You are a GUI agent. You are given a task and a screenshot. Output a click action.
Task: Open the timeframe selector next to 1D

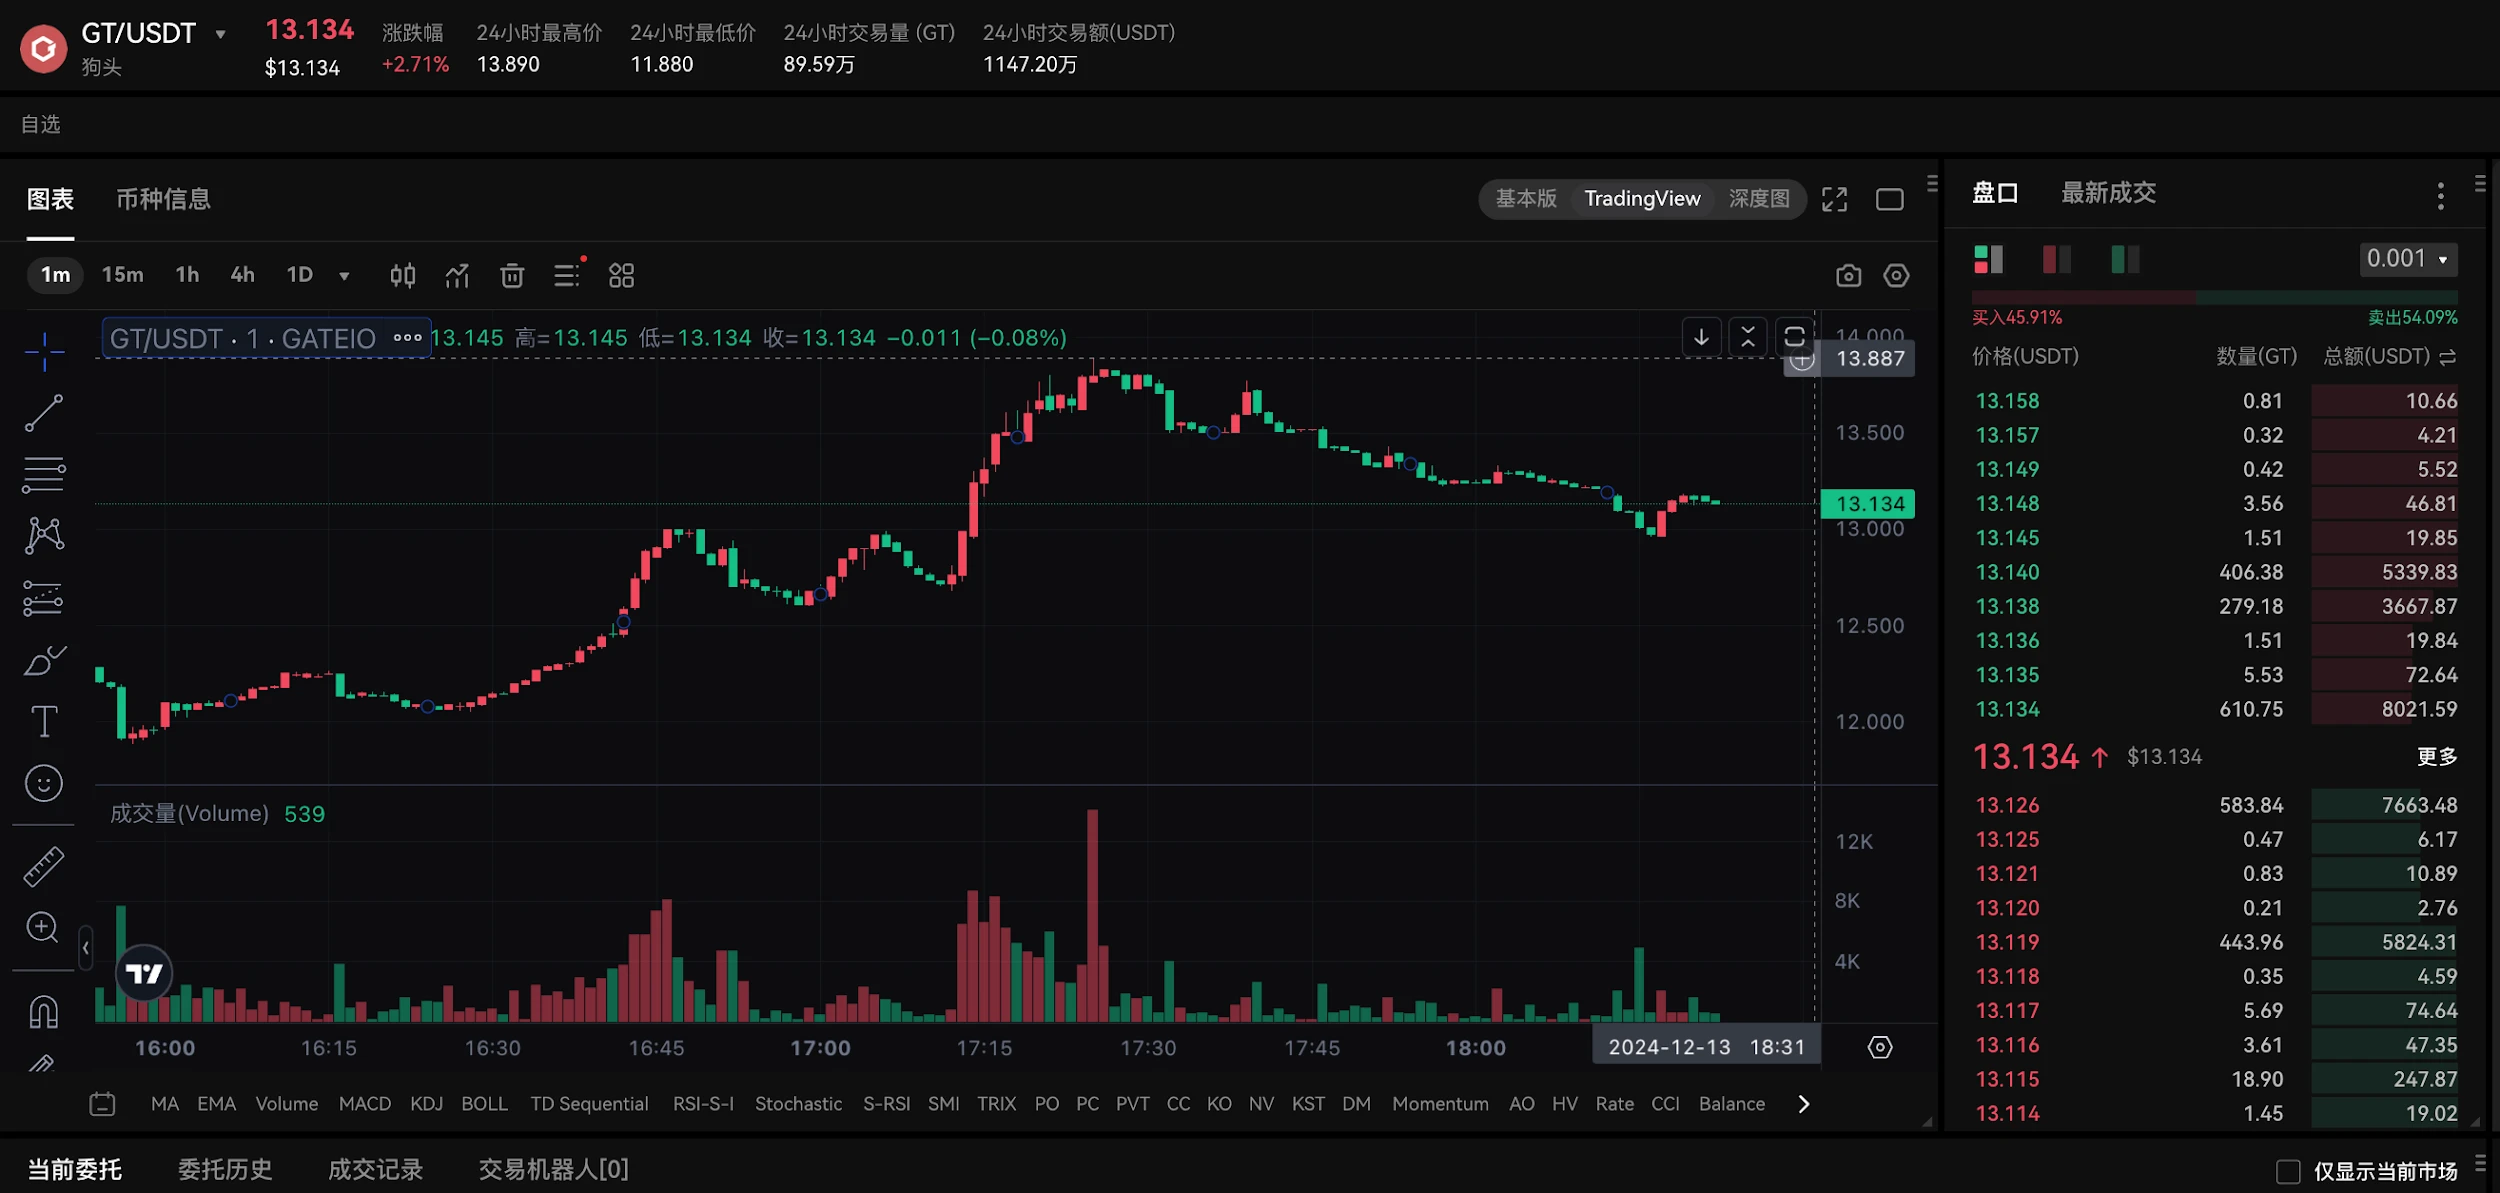(344, 274)
